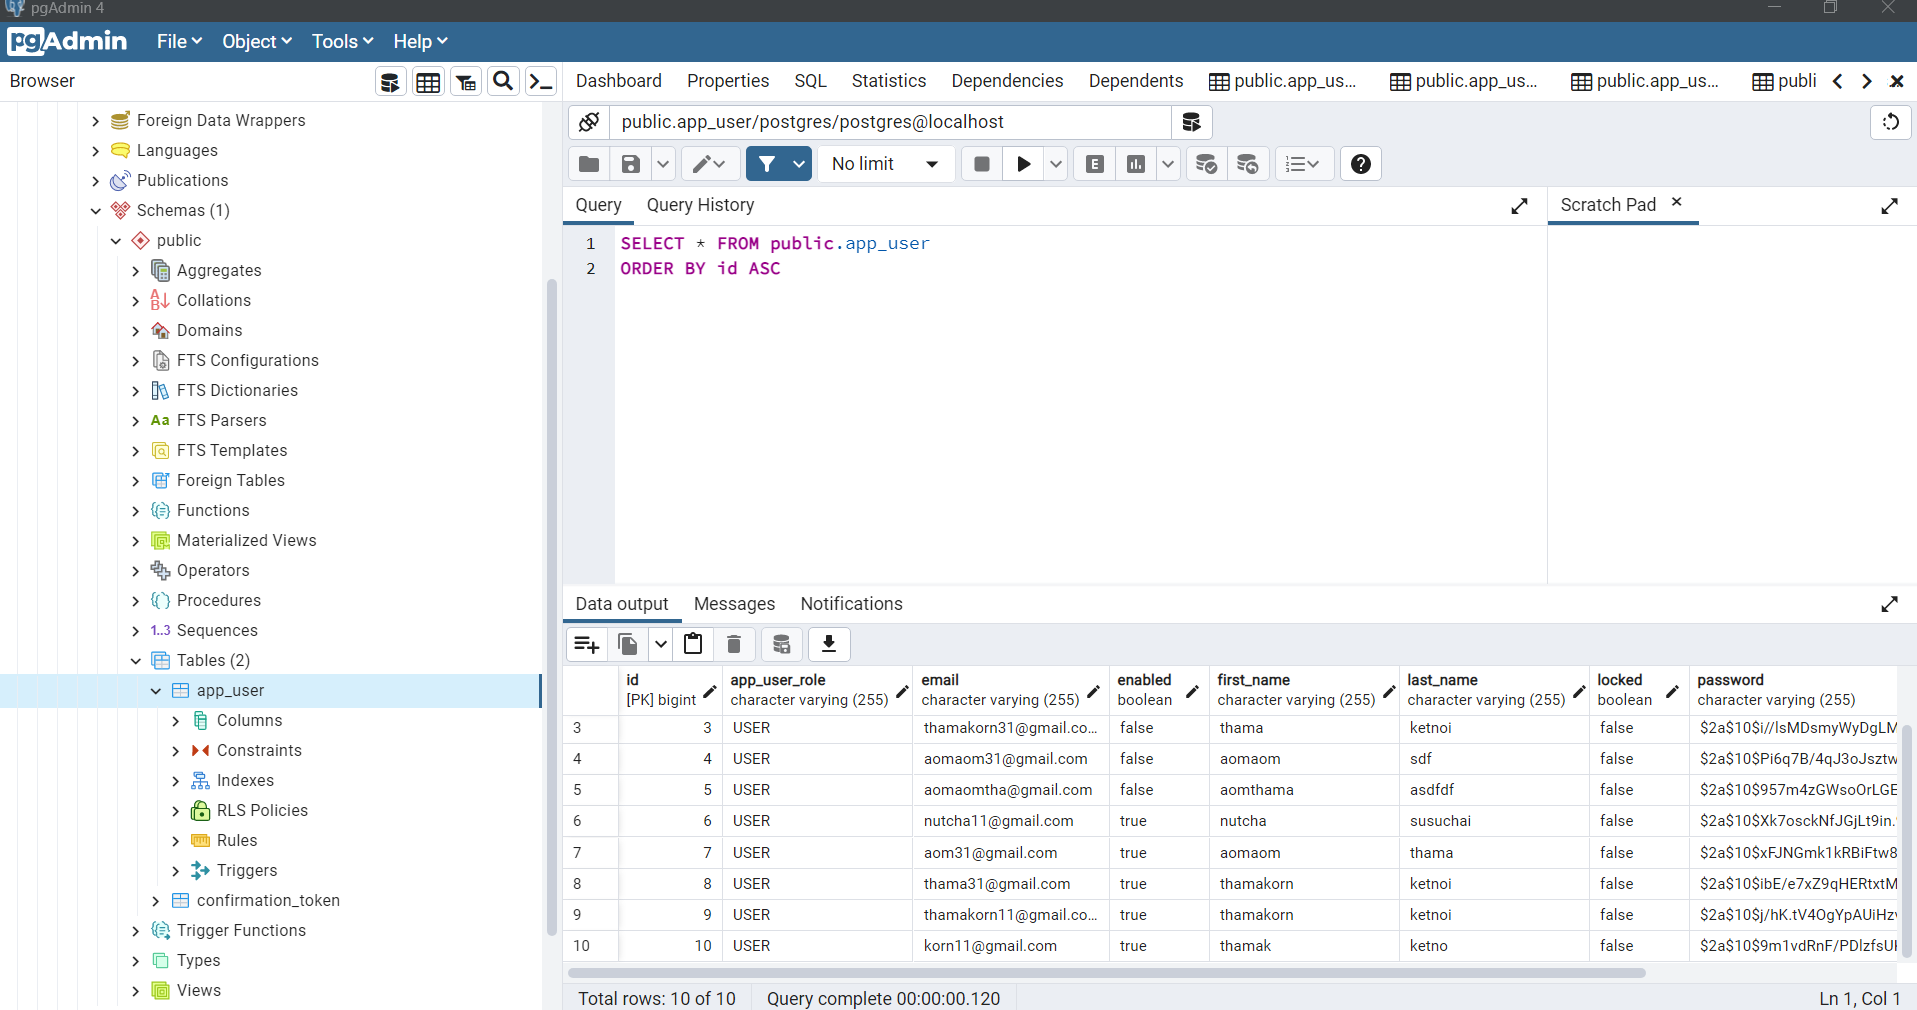Viewport: 1917px width, 1010px height.
Task: Open the No limit rows dropdown
Action: [885, 164]
